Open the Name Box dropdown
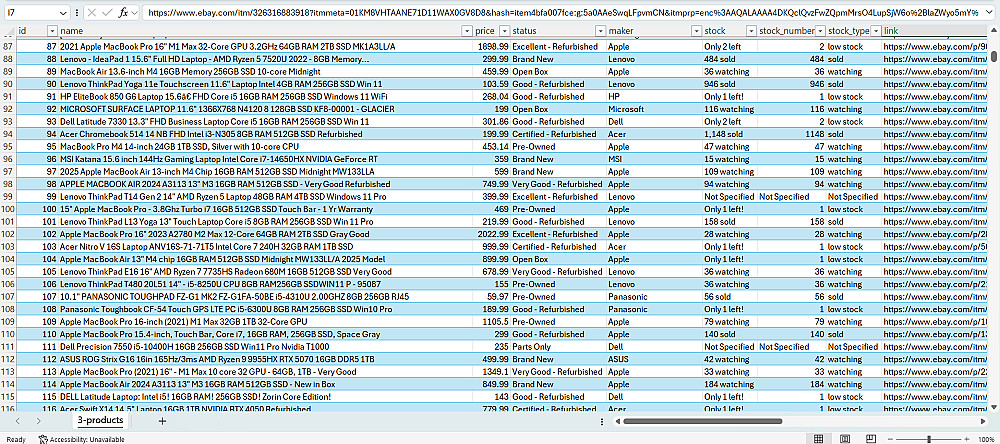The height and width of the screenshot is (444, 1000). (x=63, y=13)
